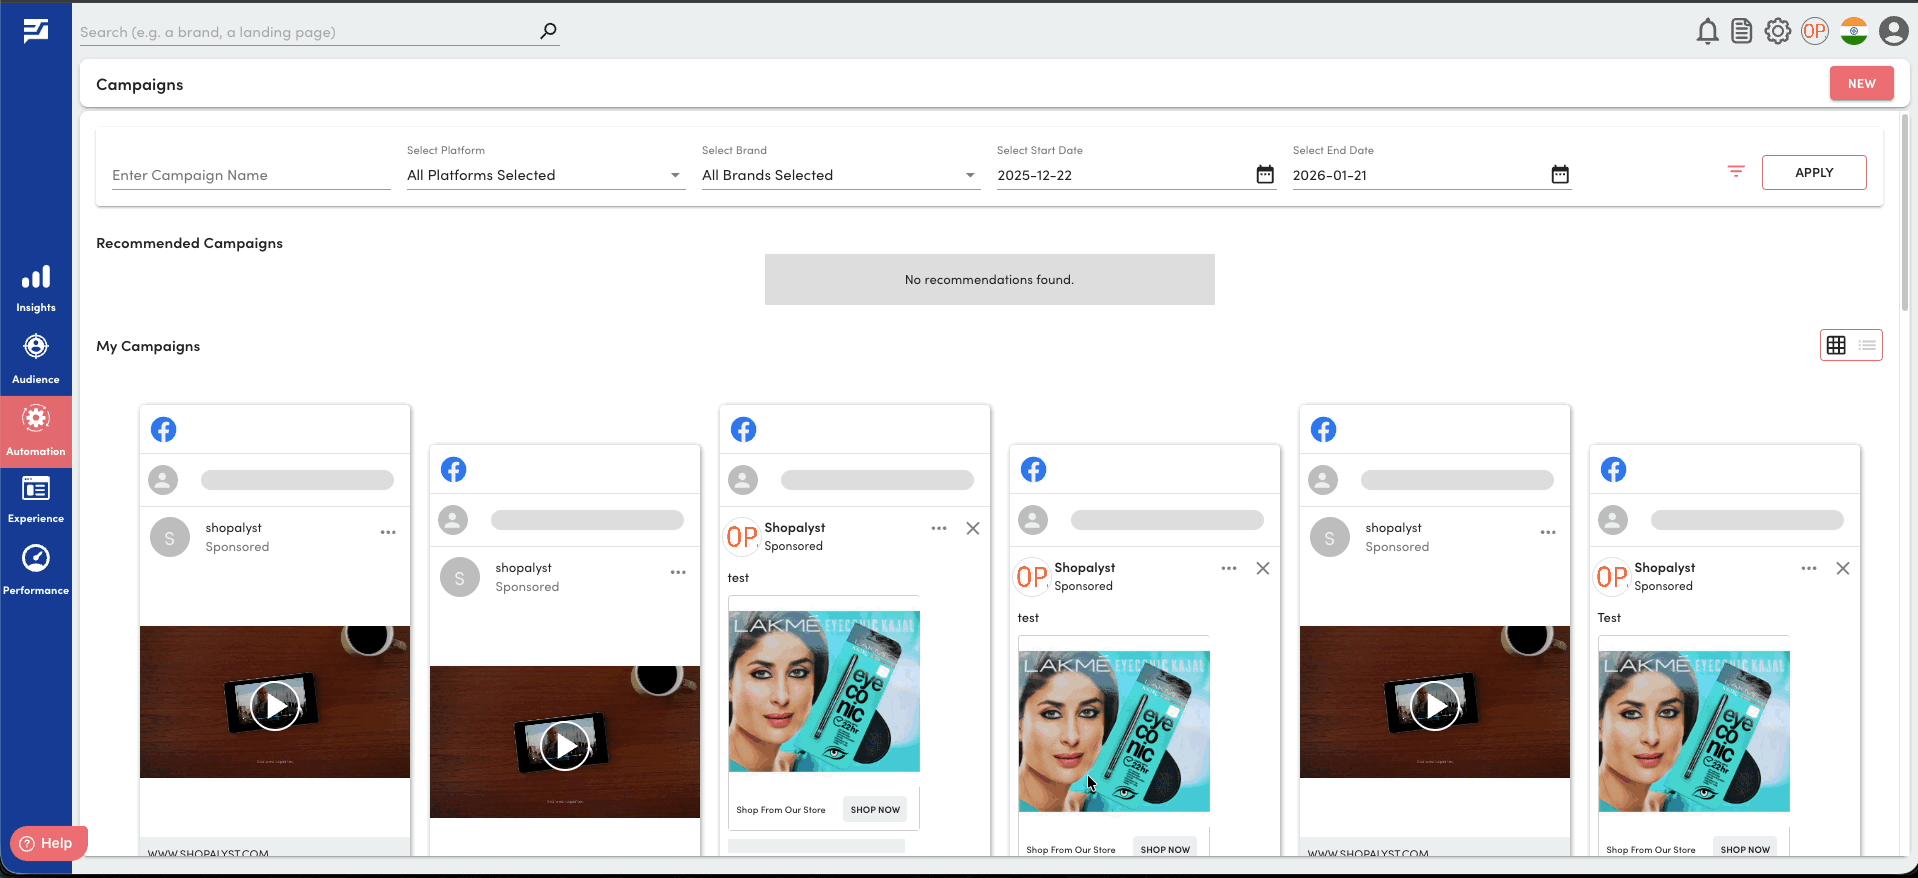
Task: Click the Help button
Action: coord(48,843)
